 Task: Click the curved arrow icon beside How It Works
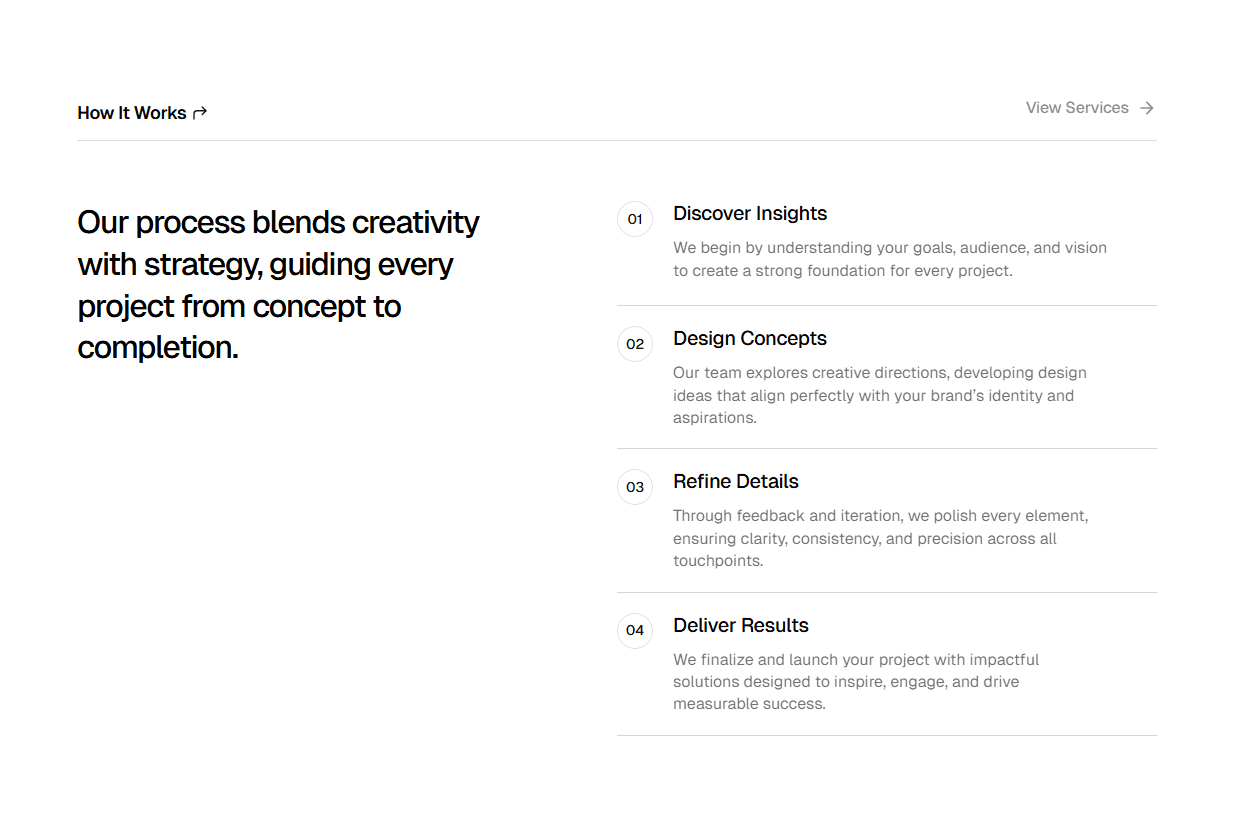(x=200, y=112)
